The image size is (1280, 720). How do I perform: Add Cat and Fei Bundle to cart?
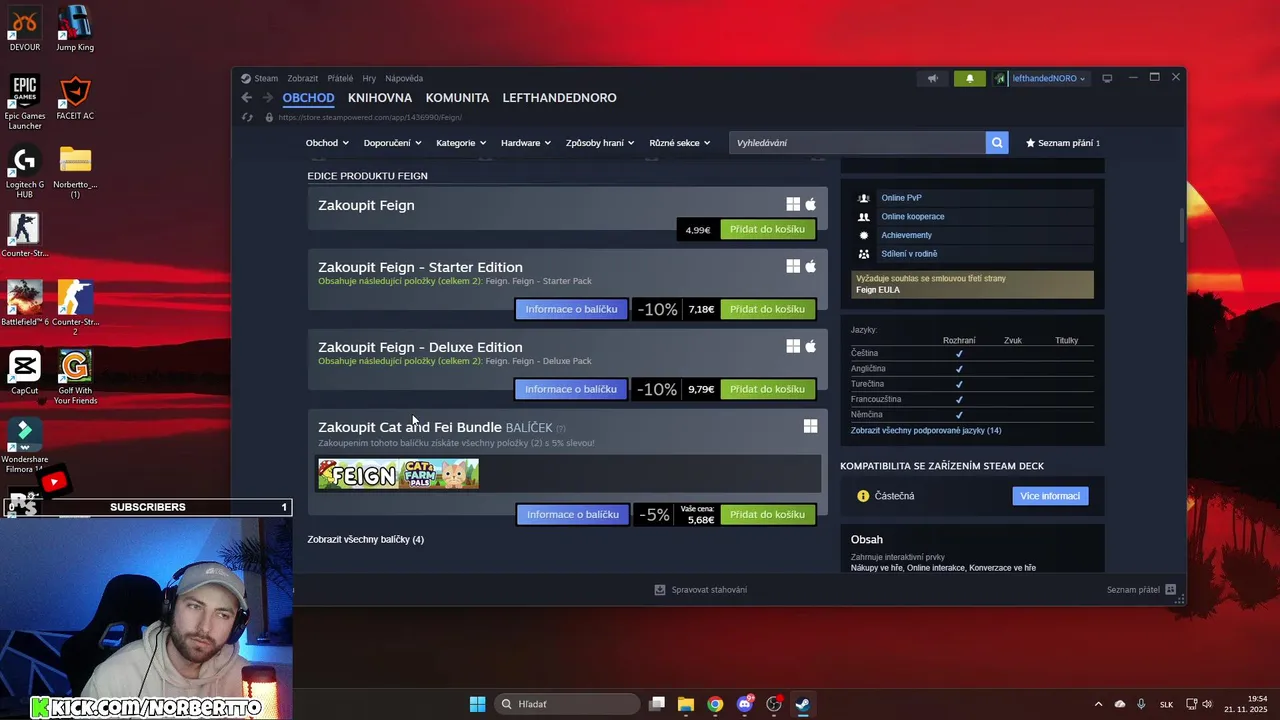[767, 514]
